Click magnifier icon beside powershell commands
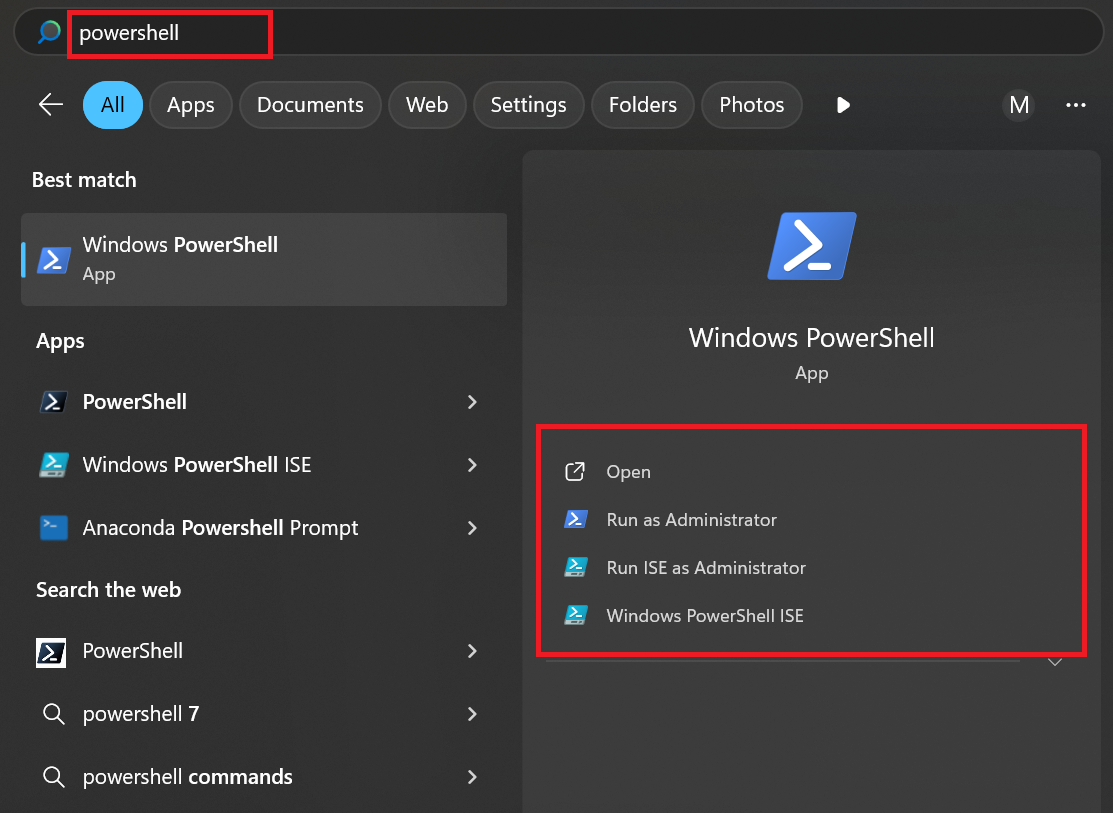 54,777
